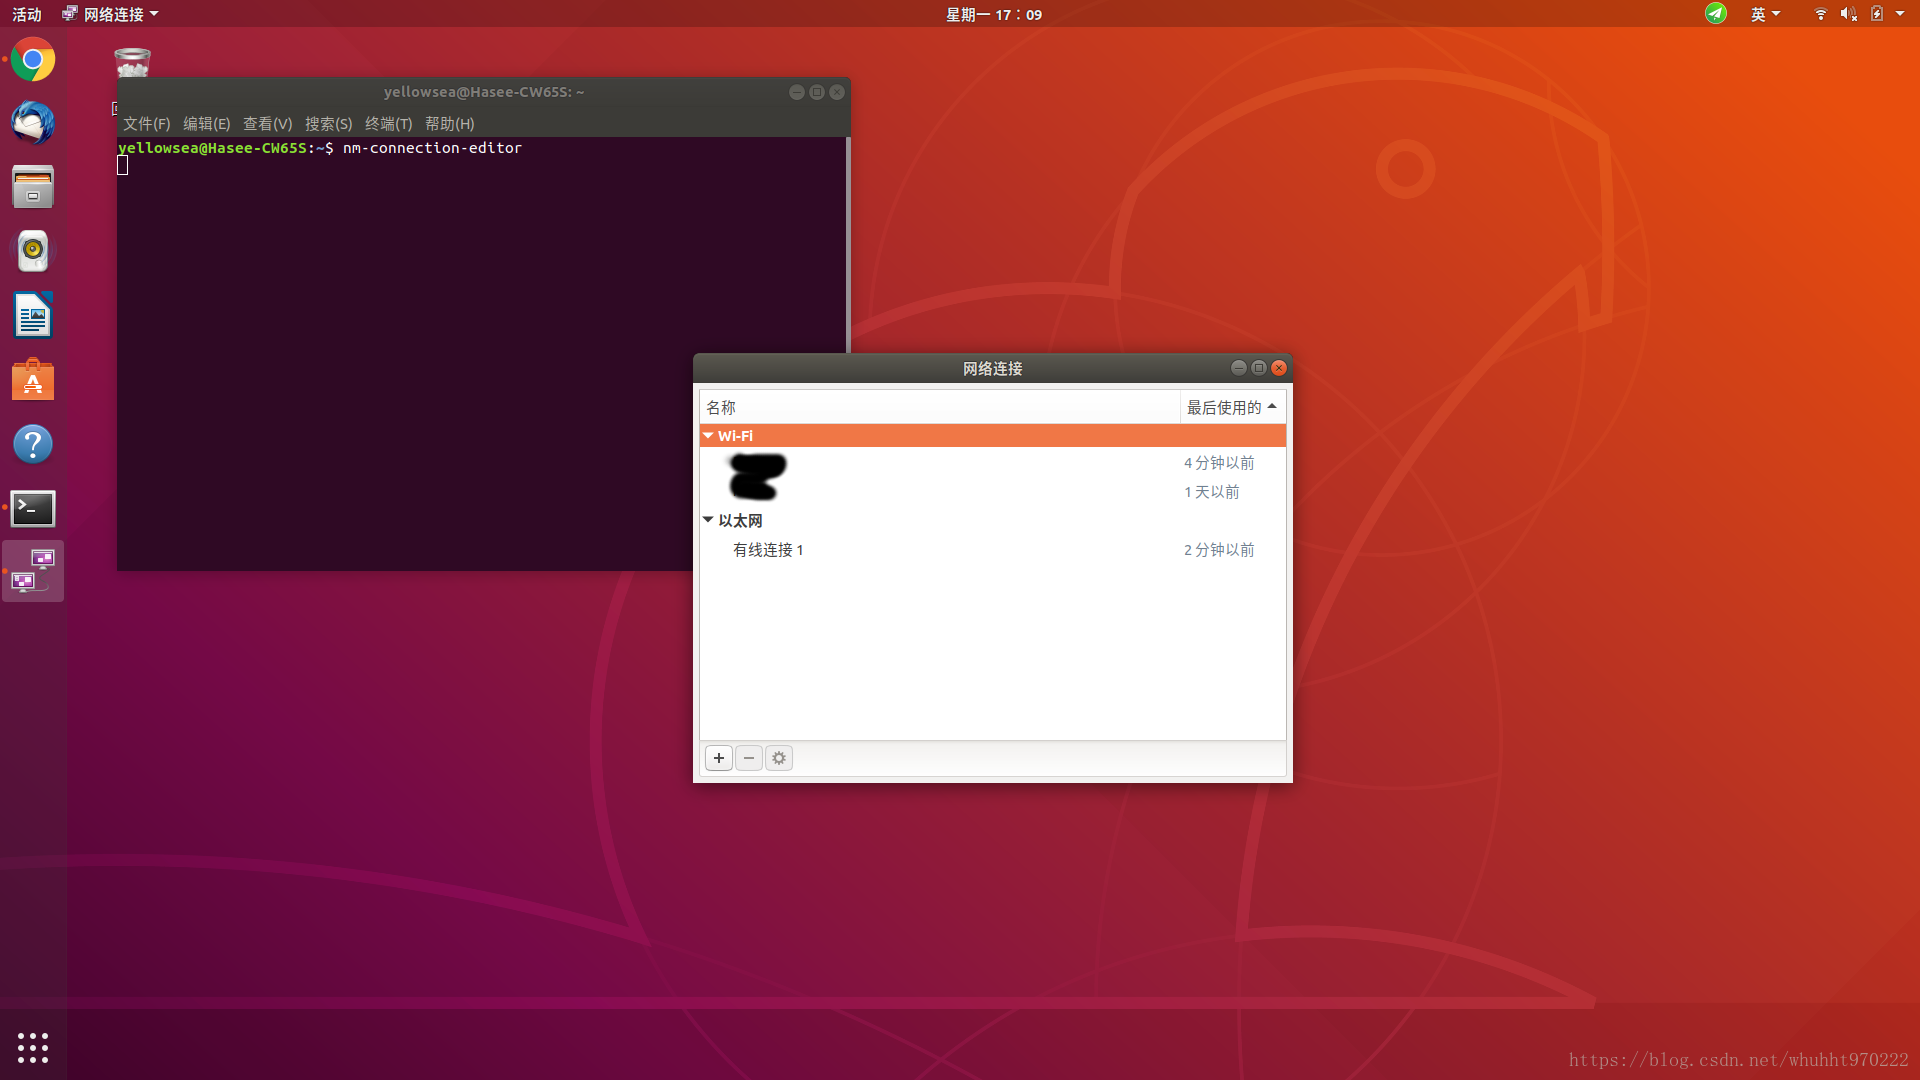Open the 文件(F) terminal menu
This screenshot has height=1080, width=1920.
(146, 124)
